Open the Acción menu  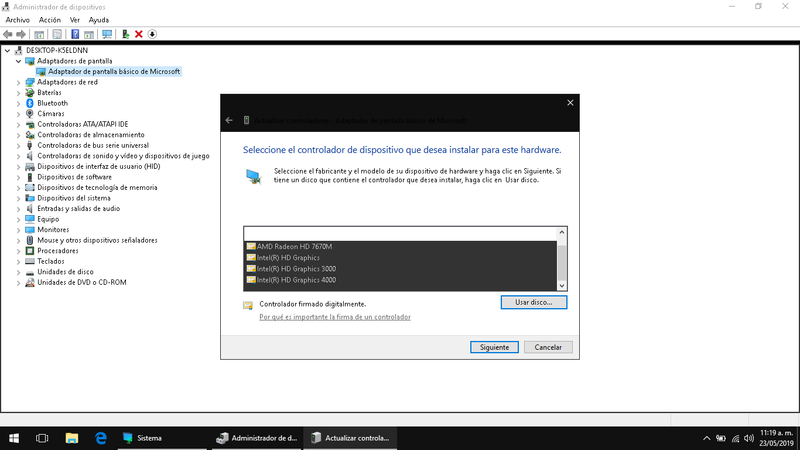(x=50, y=20)
